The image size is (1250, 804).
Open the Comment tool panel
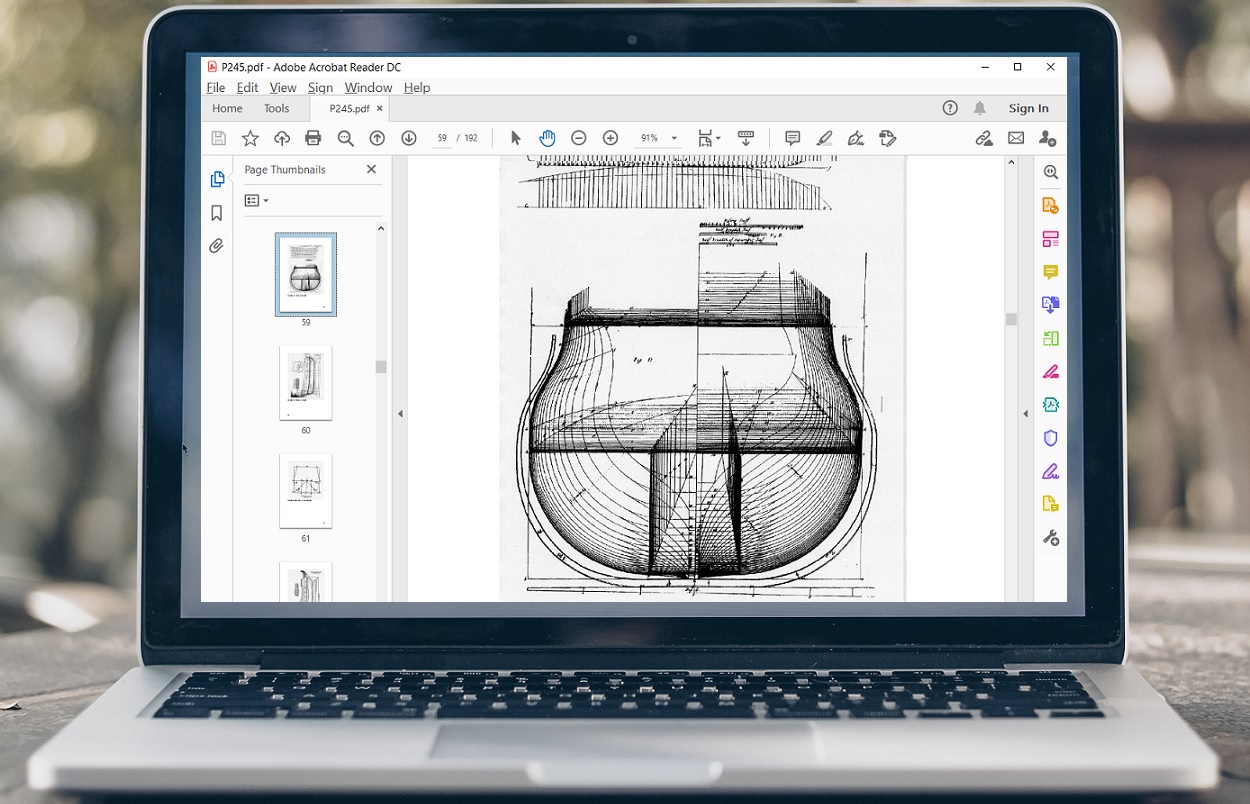pyautogui.click(x=1050, y=271)
